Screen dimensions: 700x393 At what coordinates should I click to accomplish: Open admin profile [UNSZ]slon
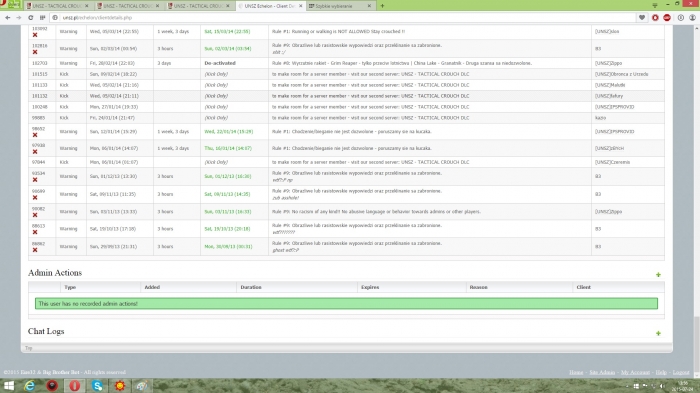[607, 32]
